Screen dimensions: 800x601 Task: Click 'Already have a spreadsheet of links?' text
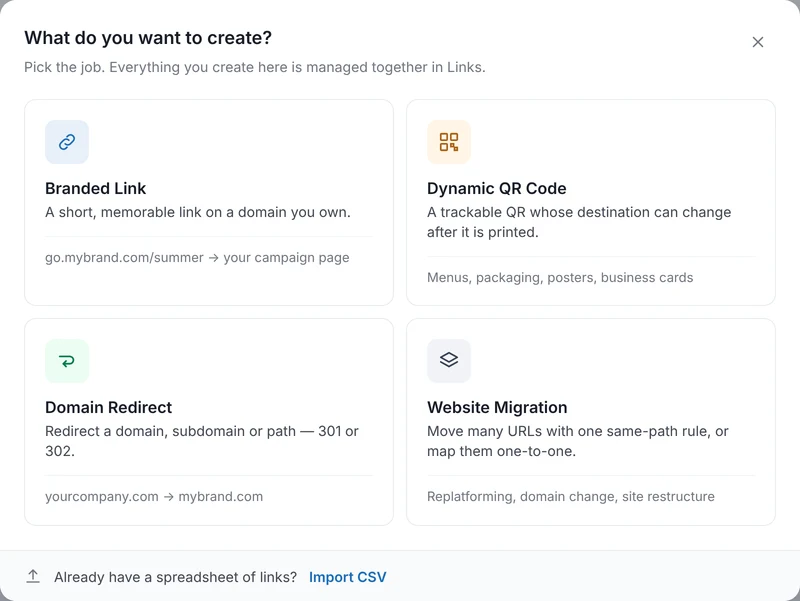click(x=176, y=577)
